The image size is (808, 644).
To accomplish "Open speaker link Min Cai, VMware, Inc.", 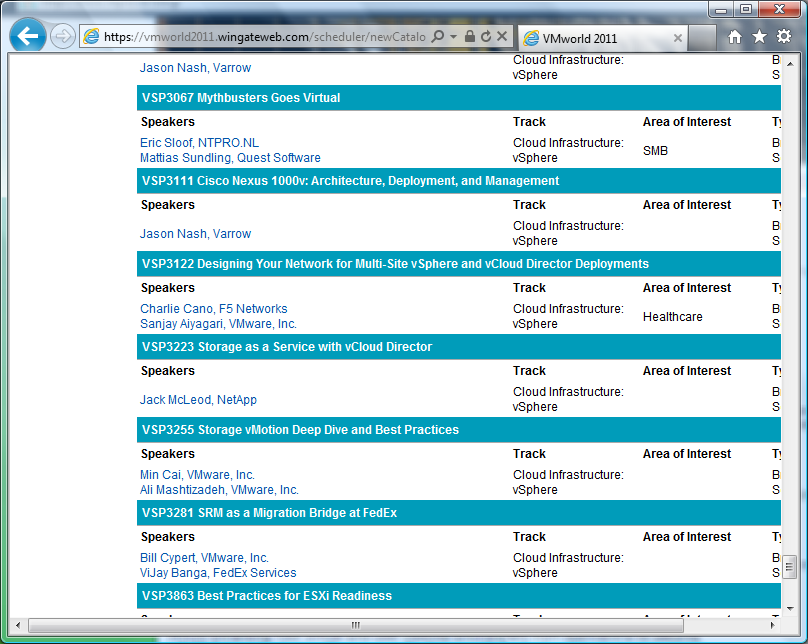I will 197,474.
